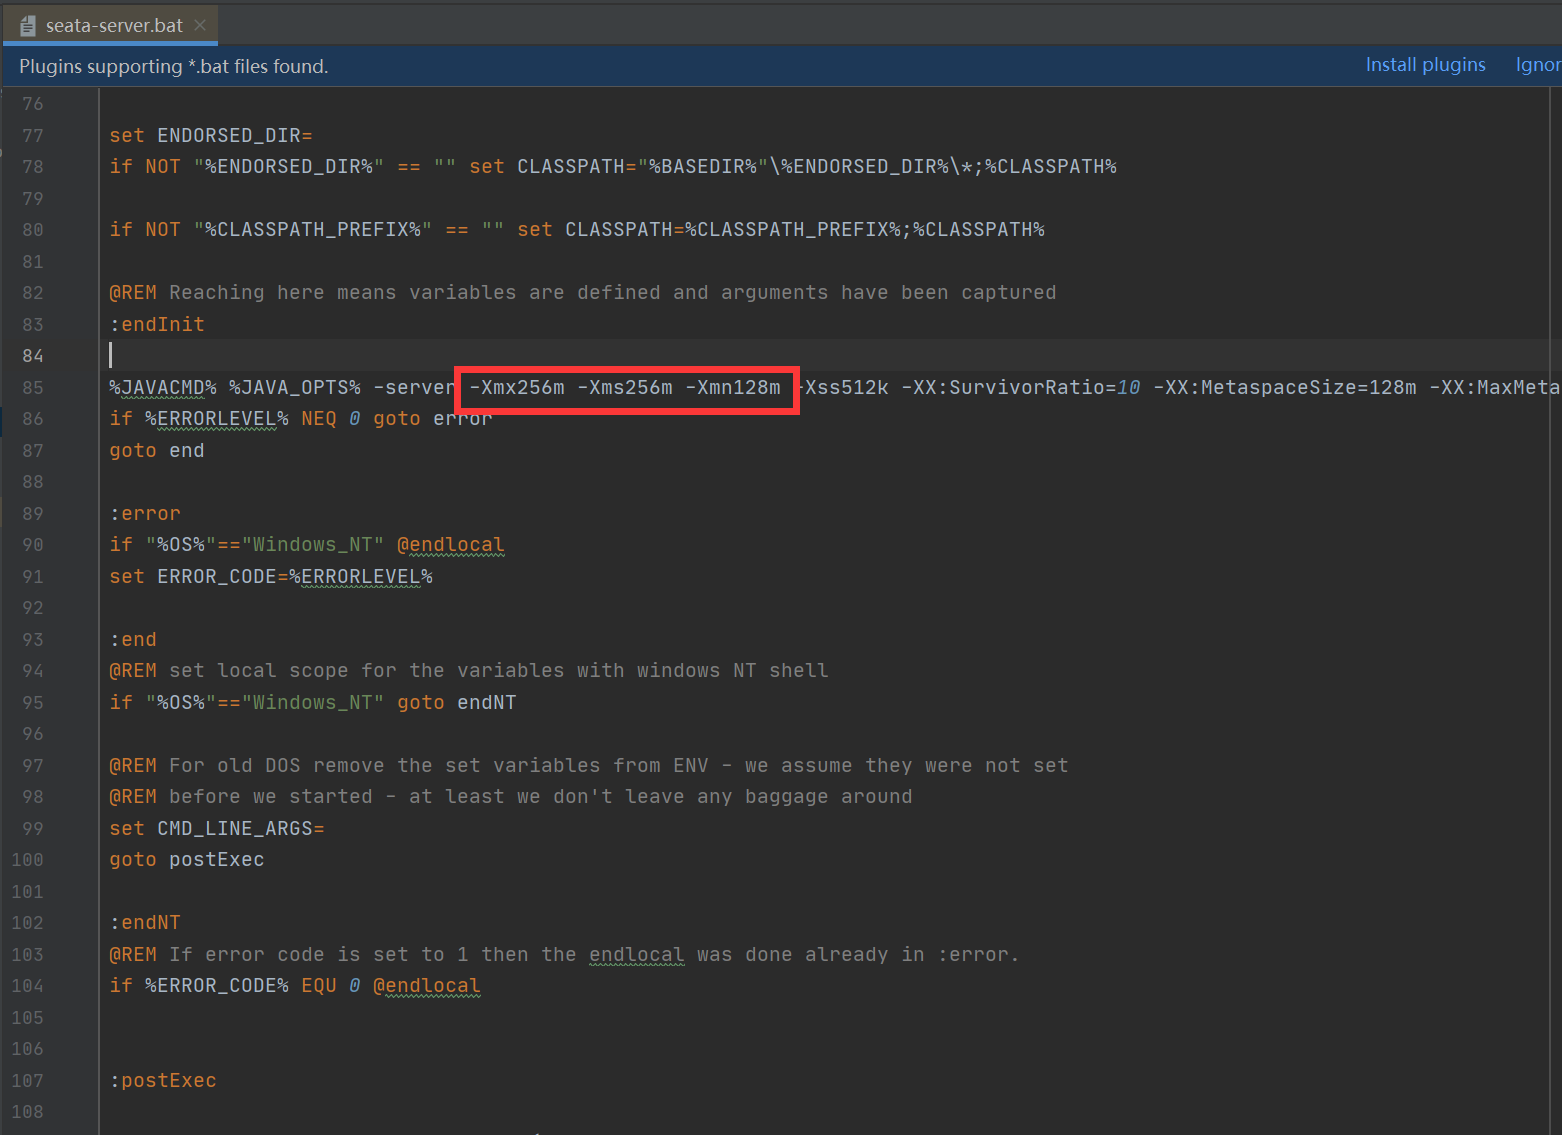Viewport: 1562px width, 1135px height.
Task: Click %JAVACMD% on line 85
Action: (163, 387)
